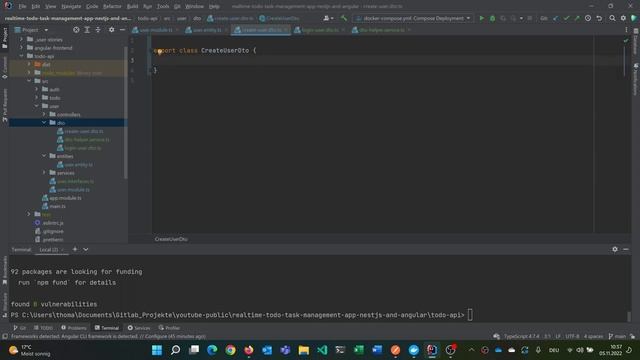
Task: Collapse the src folder
Action: pyautogui.click(x=29, y=81)
